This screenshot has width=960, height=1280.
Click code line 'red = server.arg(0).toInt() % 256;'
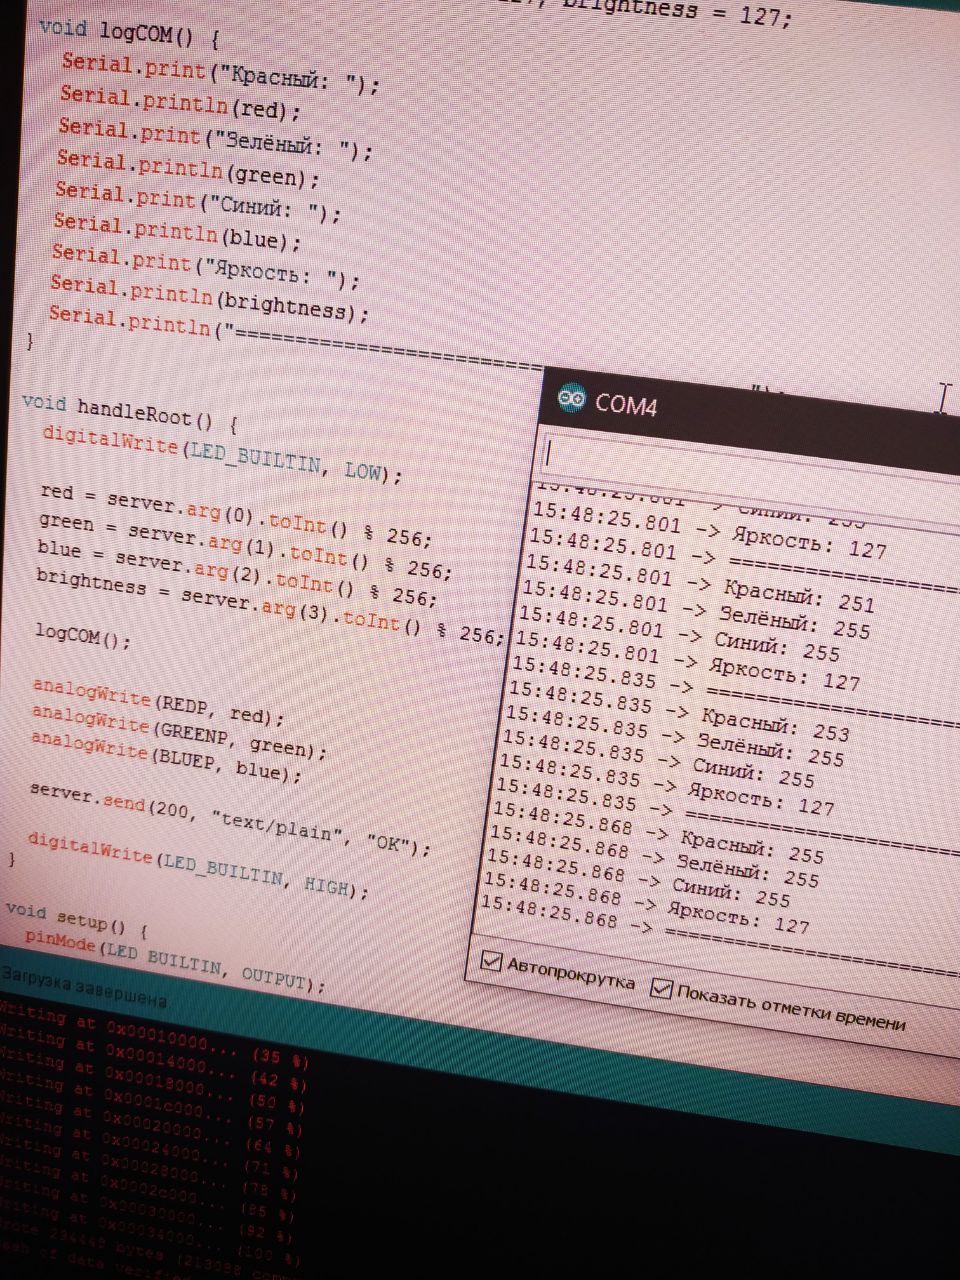pos(236,514)
